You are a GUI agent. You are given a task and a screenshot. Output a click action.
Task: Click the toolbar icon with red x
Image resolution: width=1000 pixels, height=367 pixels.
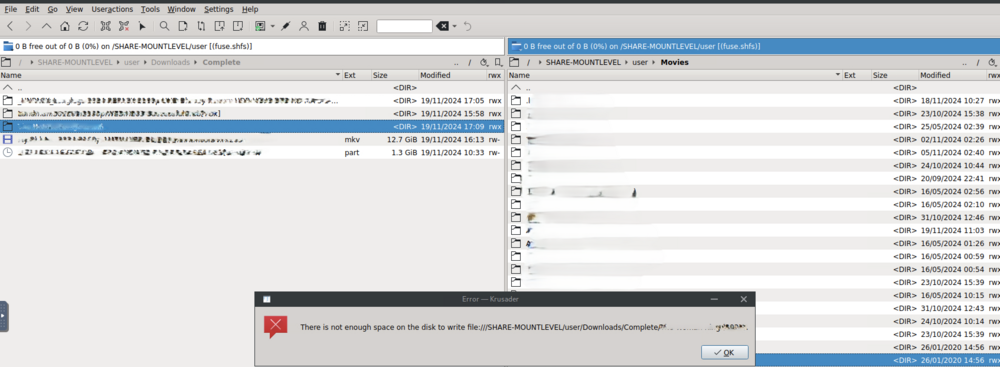click(x=124, y=26)
